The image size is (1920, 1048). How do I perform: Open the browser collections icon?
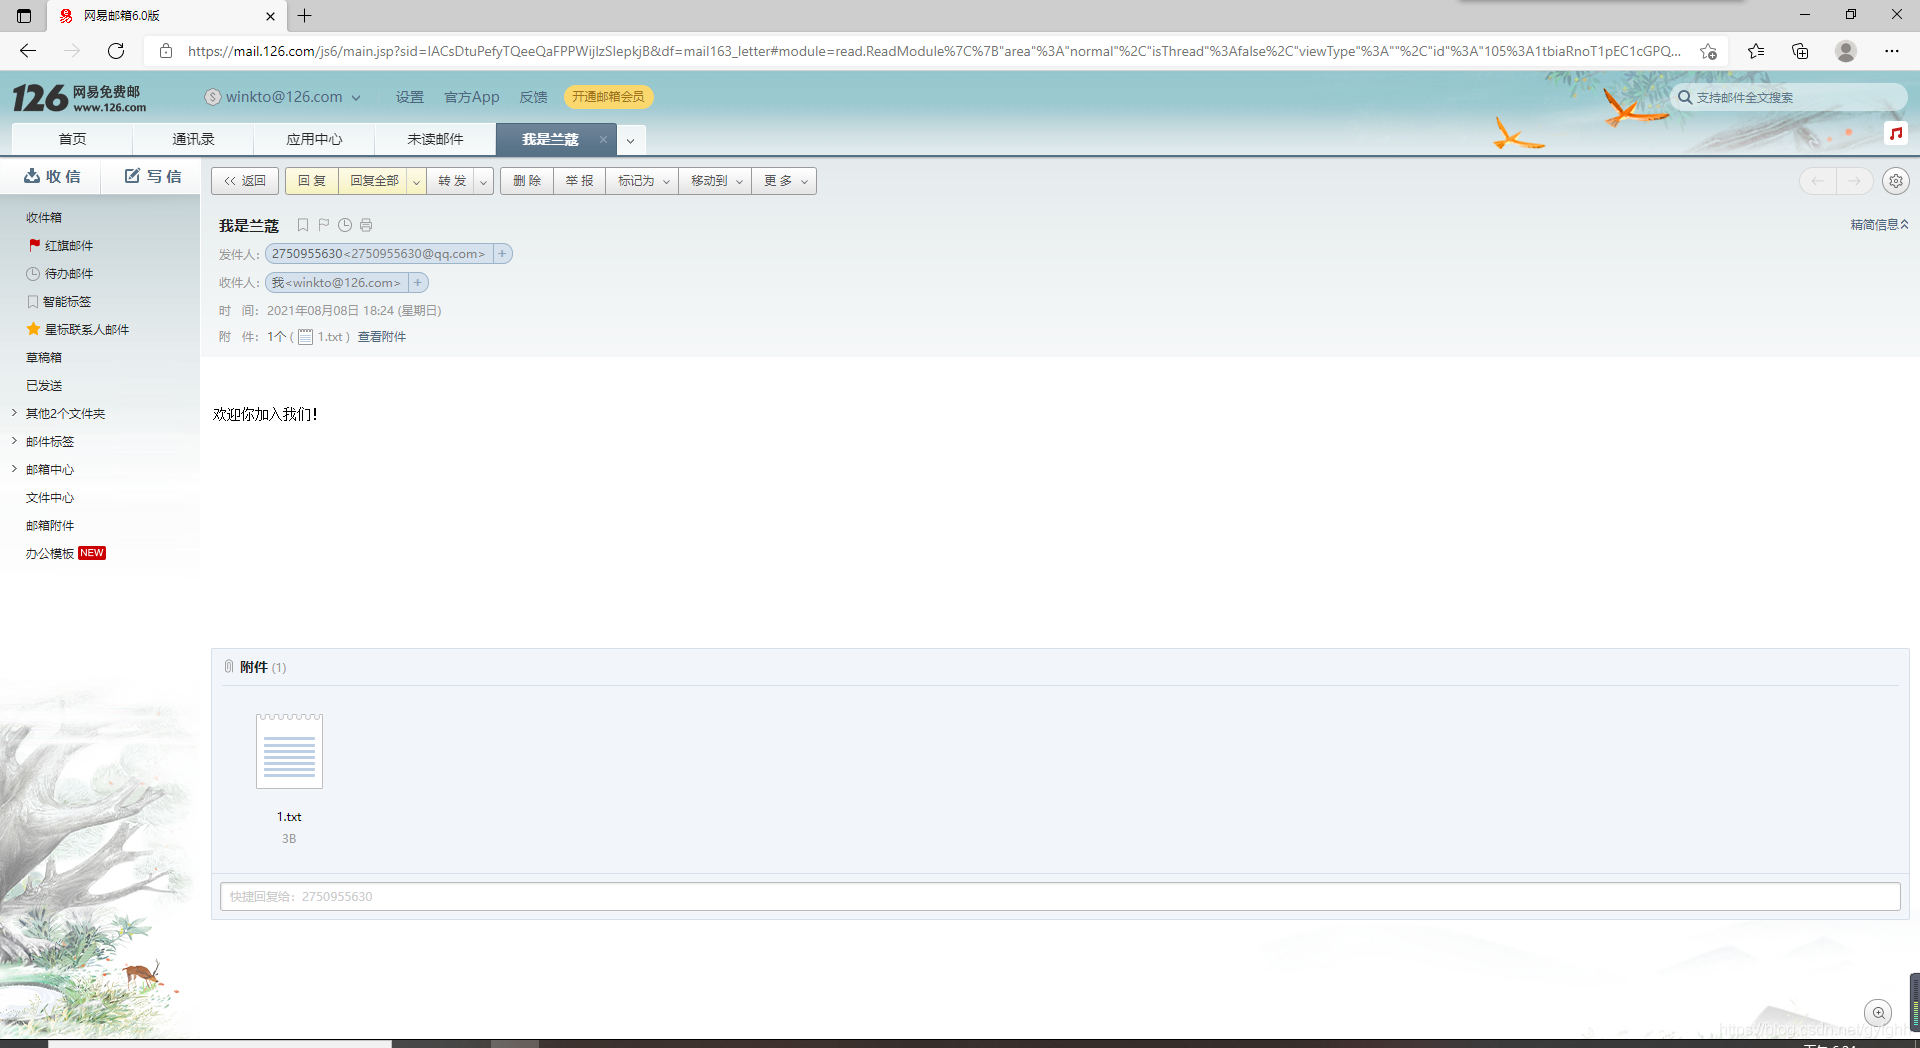pyautogui.click(x=1800, y=51)
